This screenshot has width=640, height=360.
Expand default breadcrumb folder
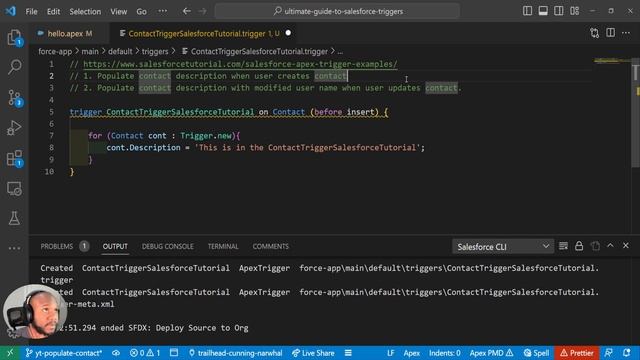(x=120, y=51)
